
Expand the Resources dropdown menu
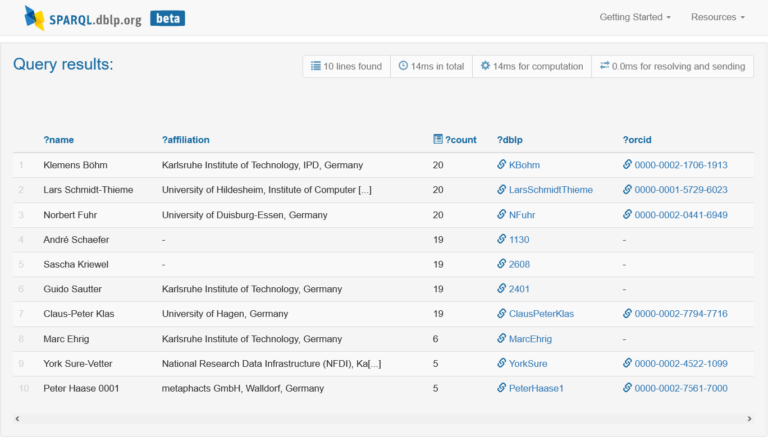click(718, 17)
